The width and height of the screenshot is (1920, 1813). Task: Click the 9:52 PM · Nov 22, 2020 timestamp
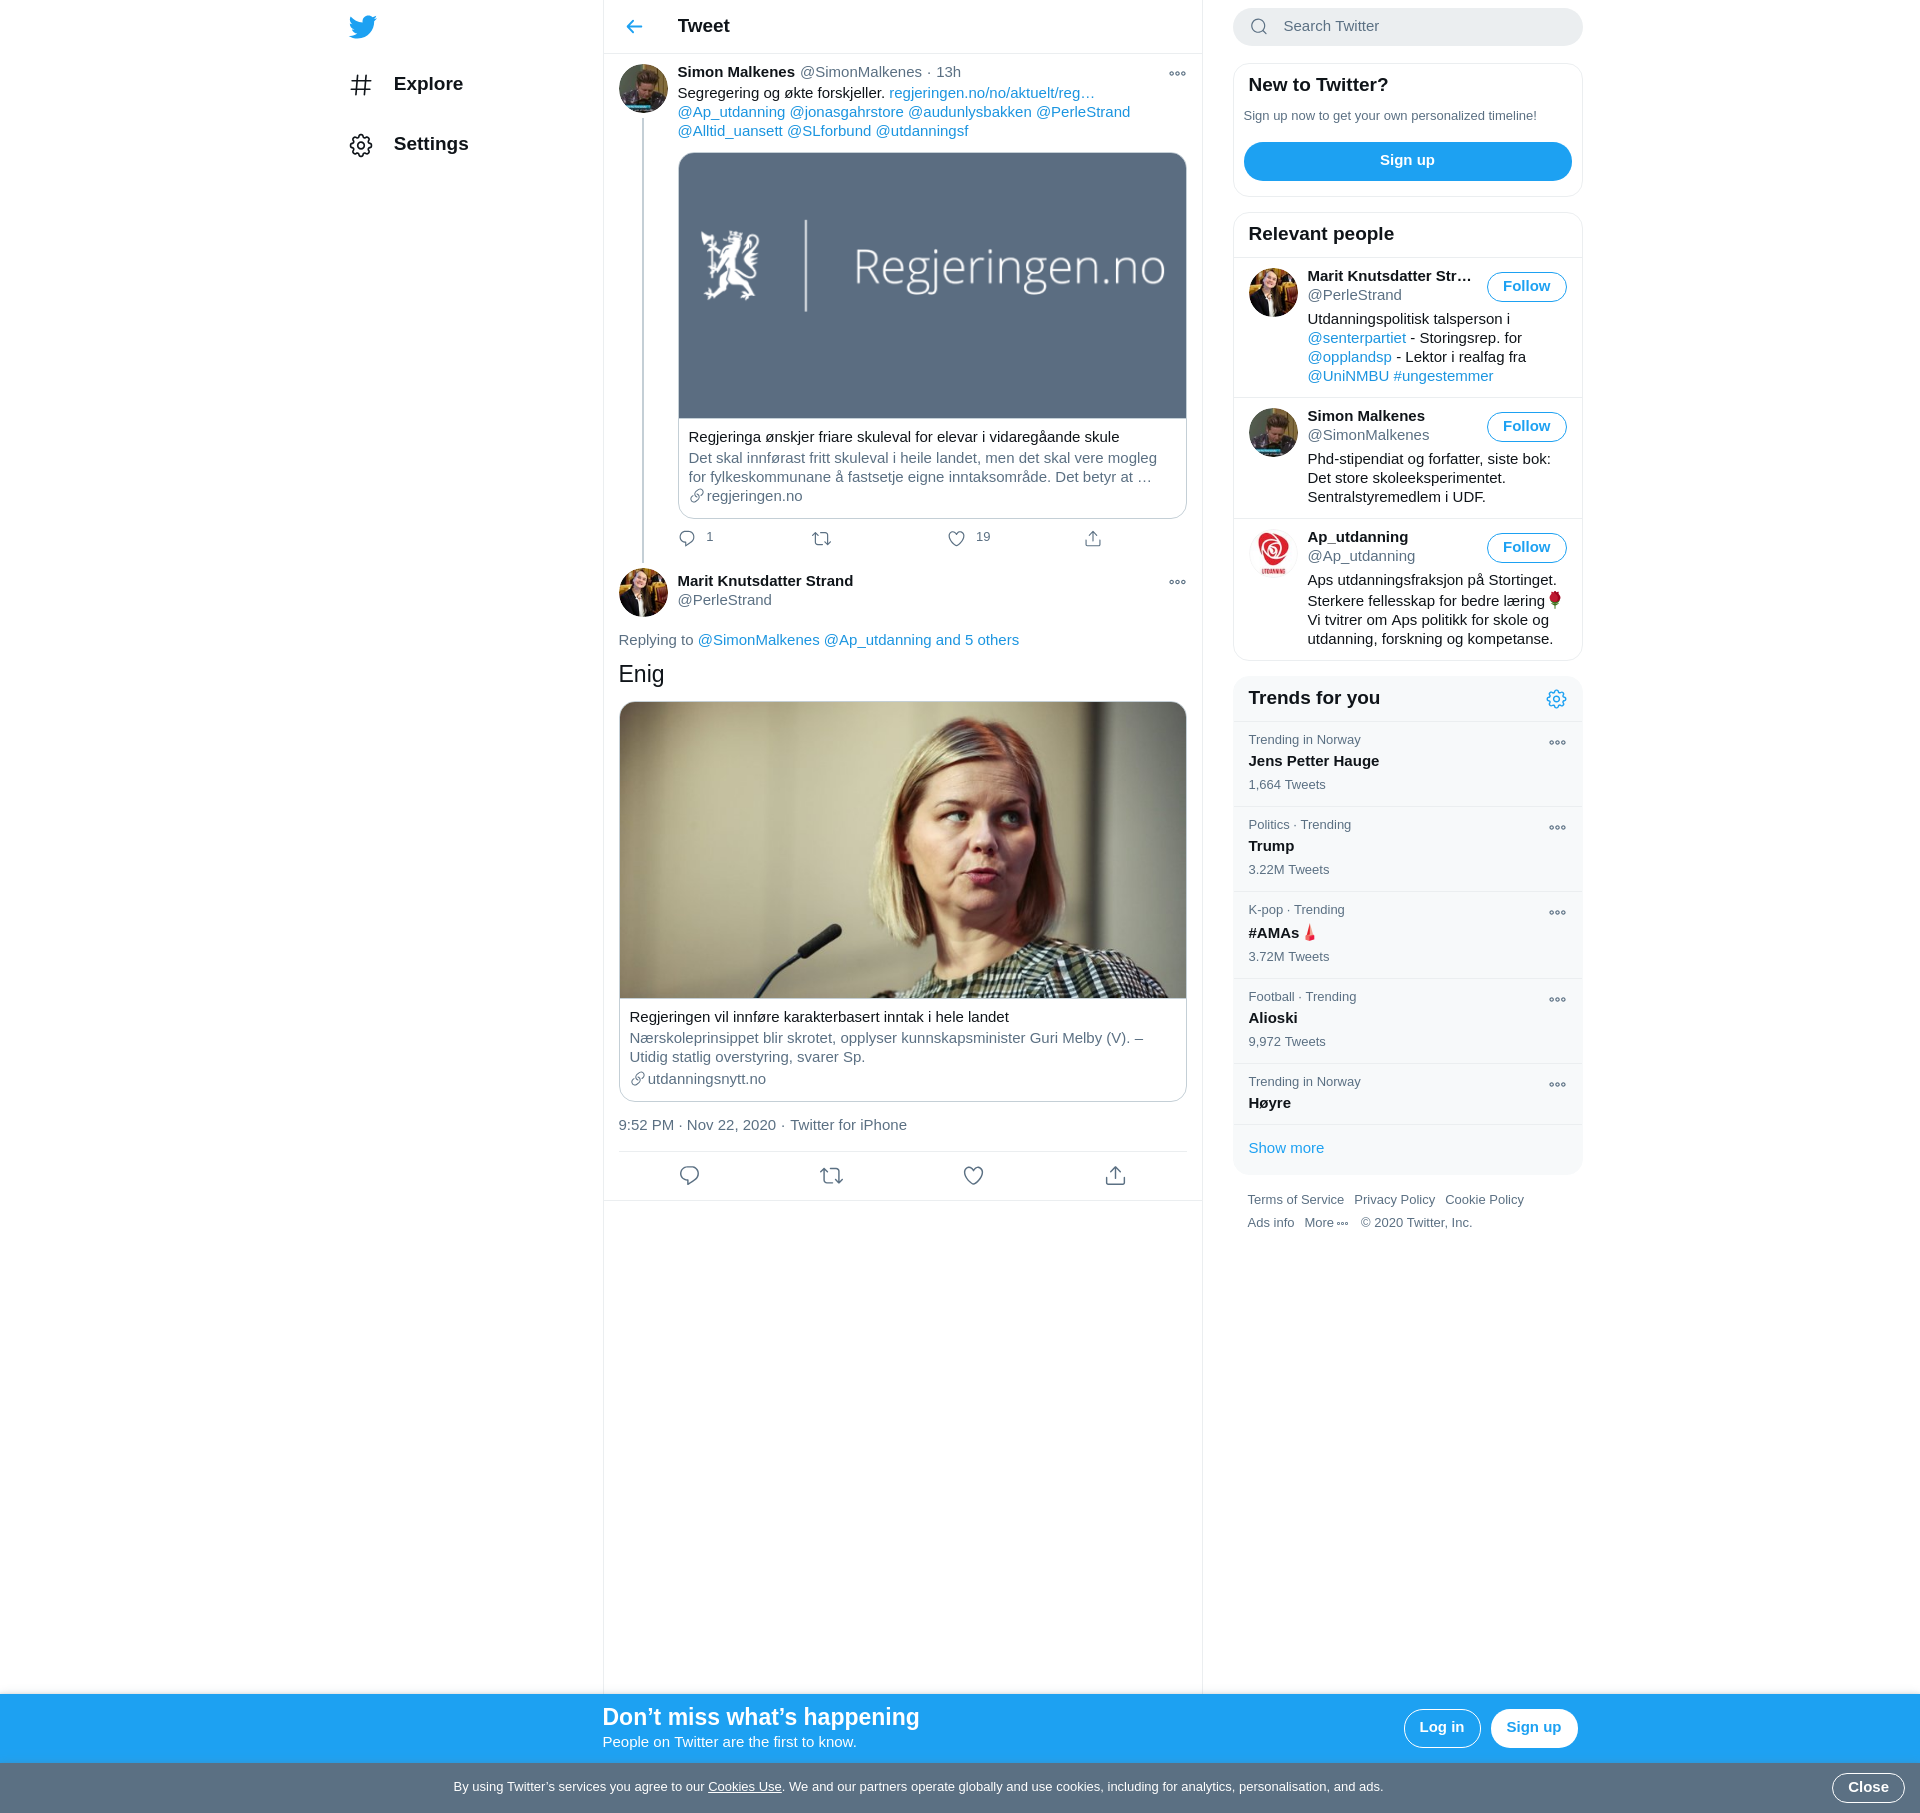coord(697,1125)
